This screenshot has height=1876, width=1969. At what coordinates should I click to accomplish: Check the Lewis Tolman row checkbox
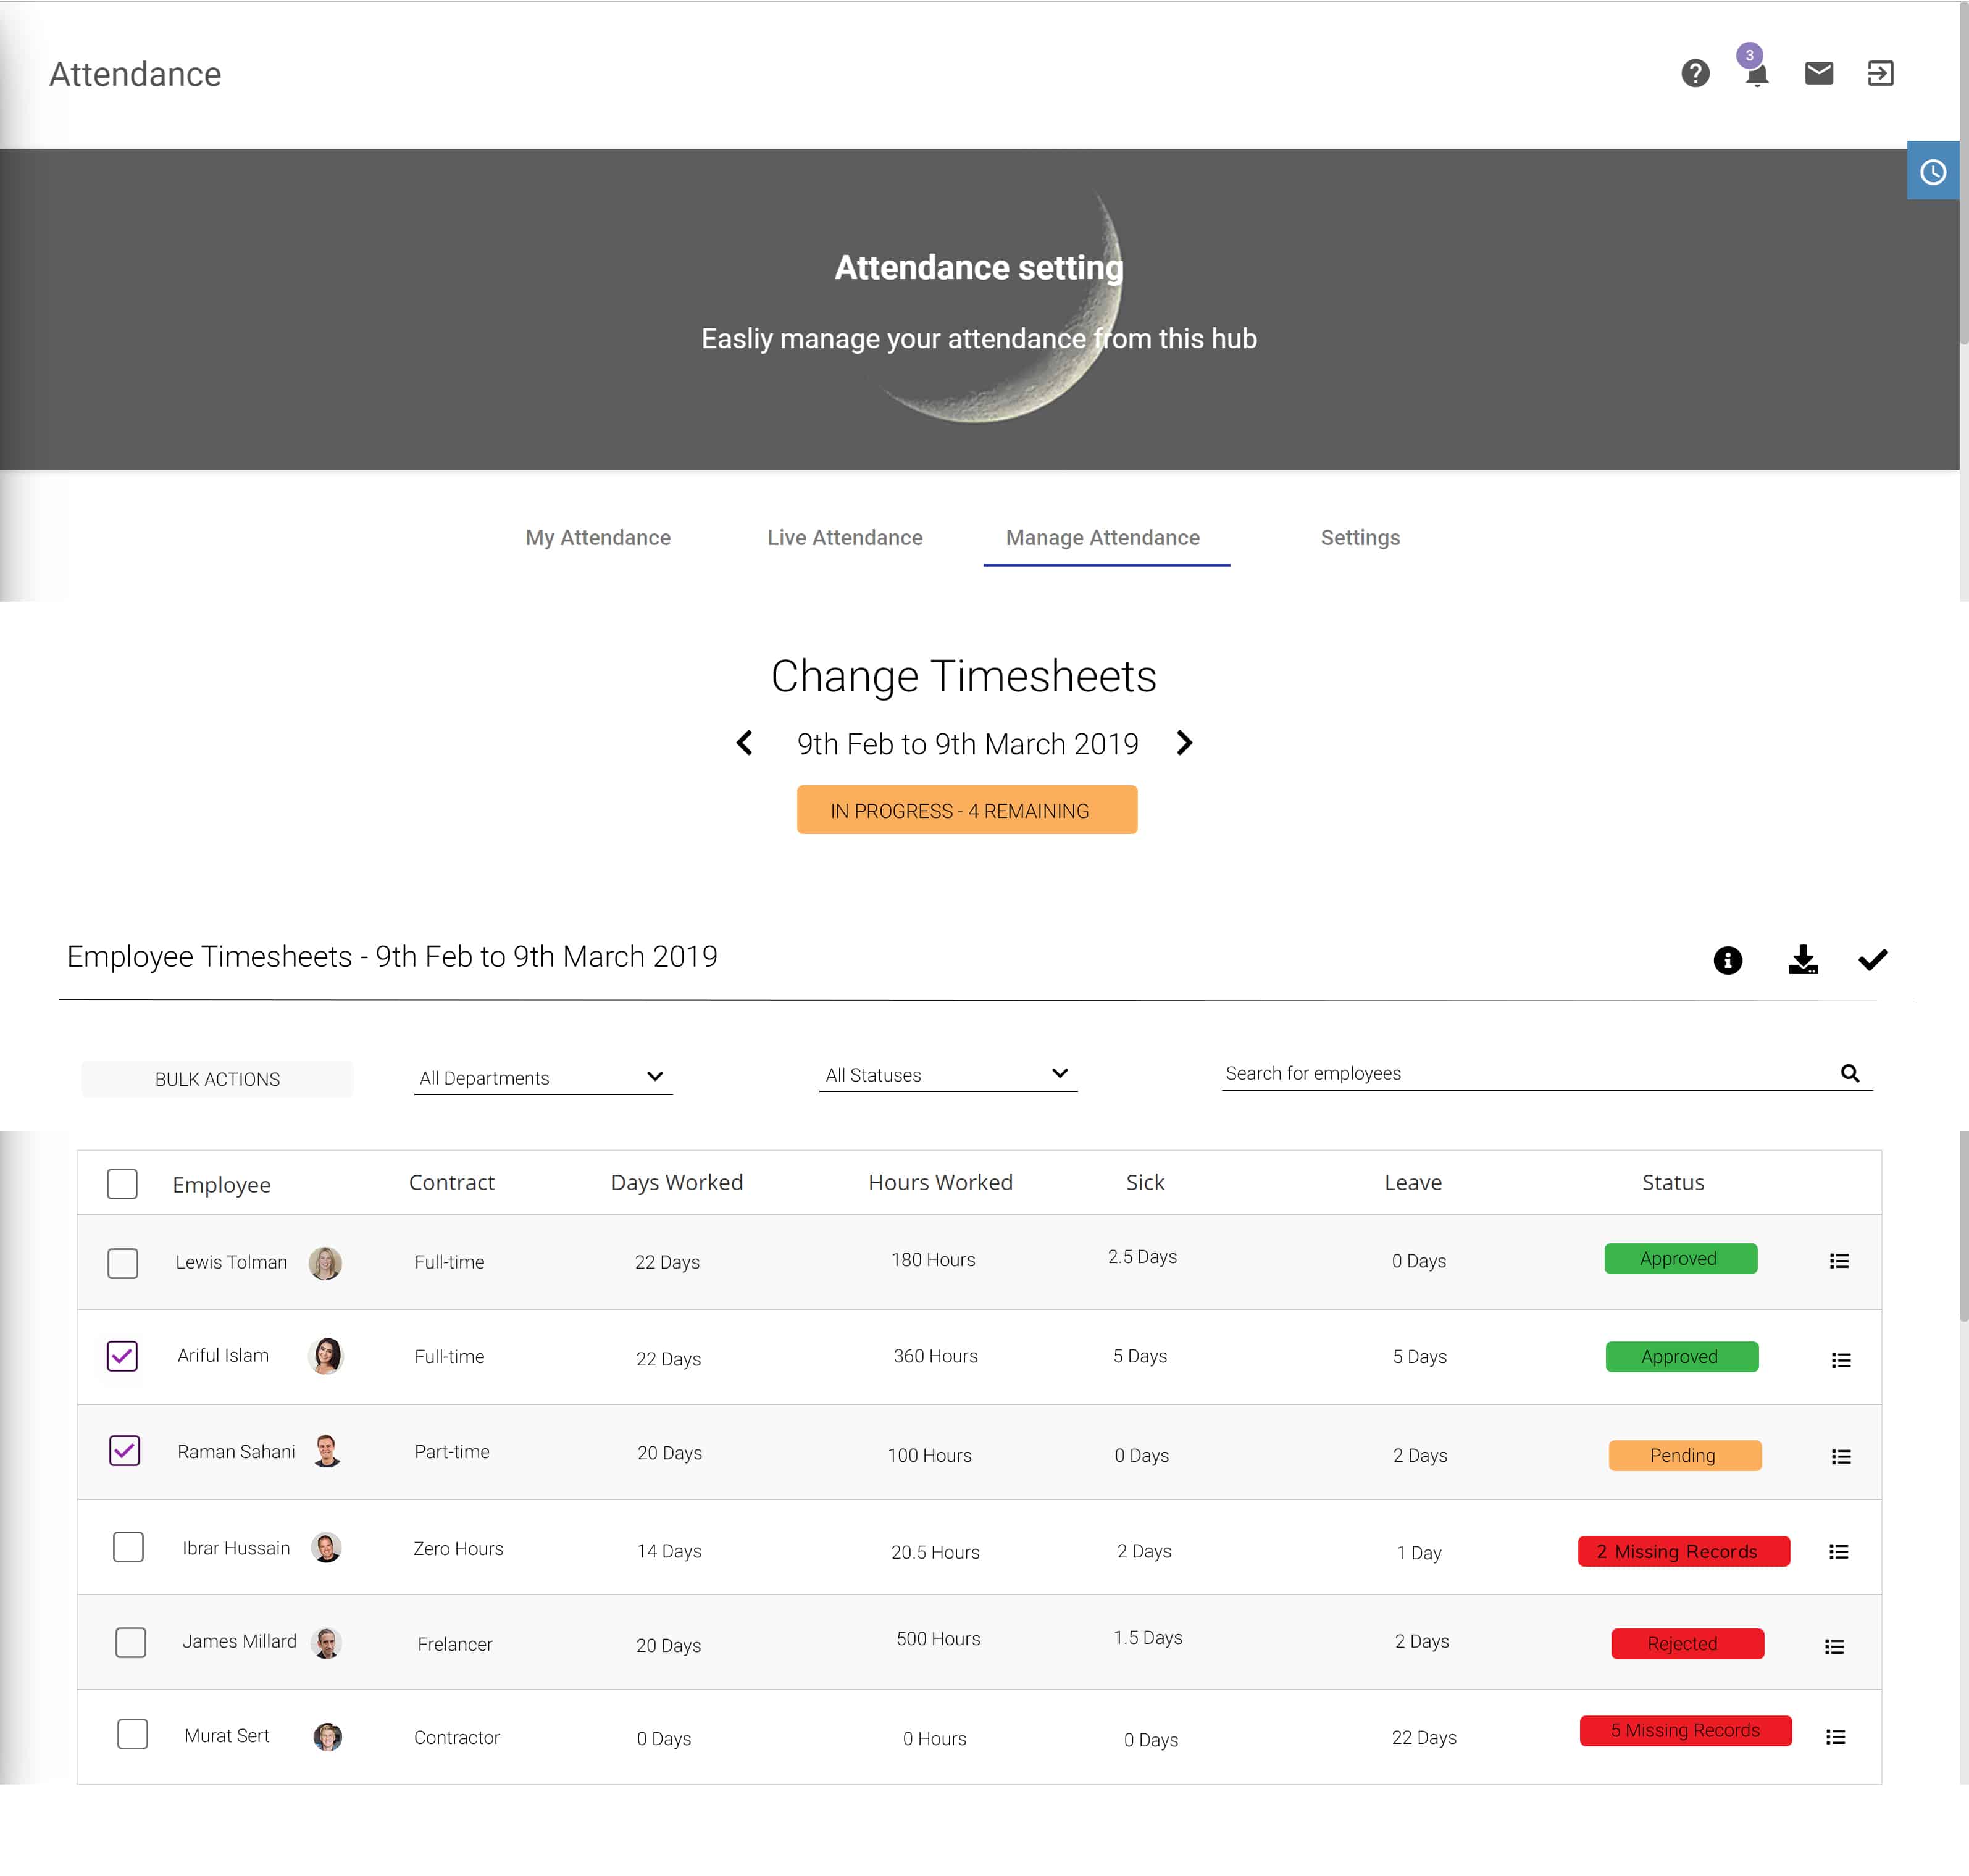[x=122, y=1263]
